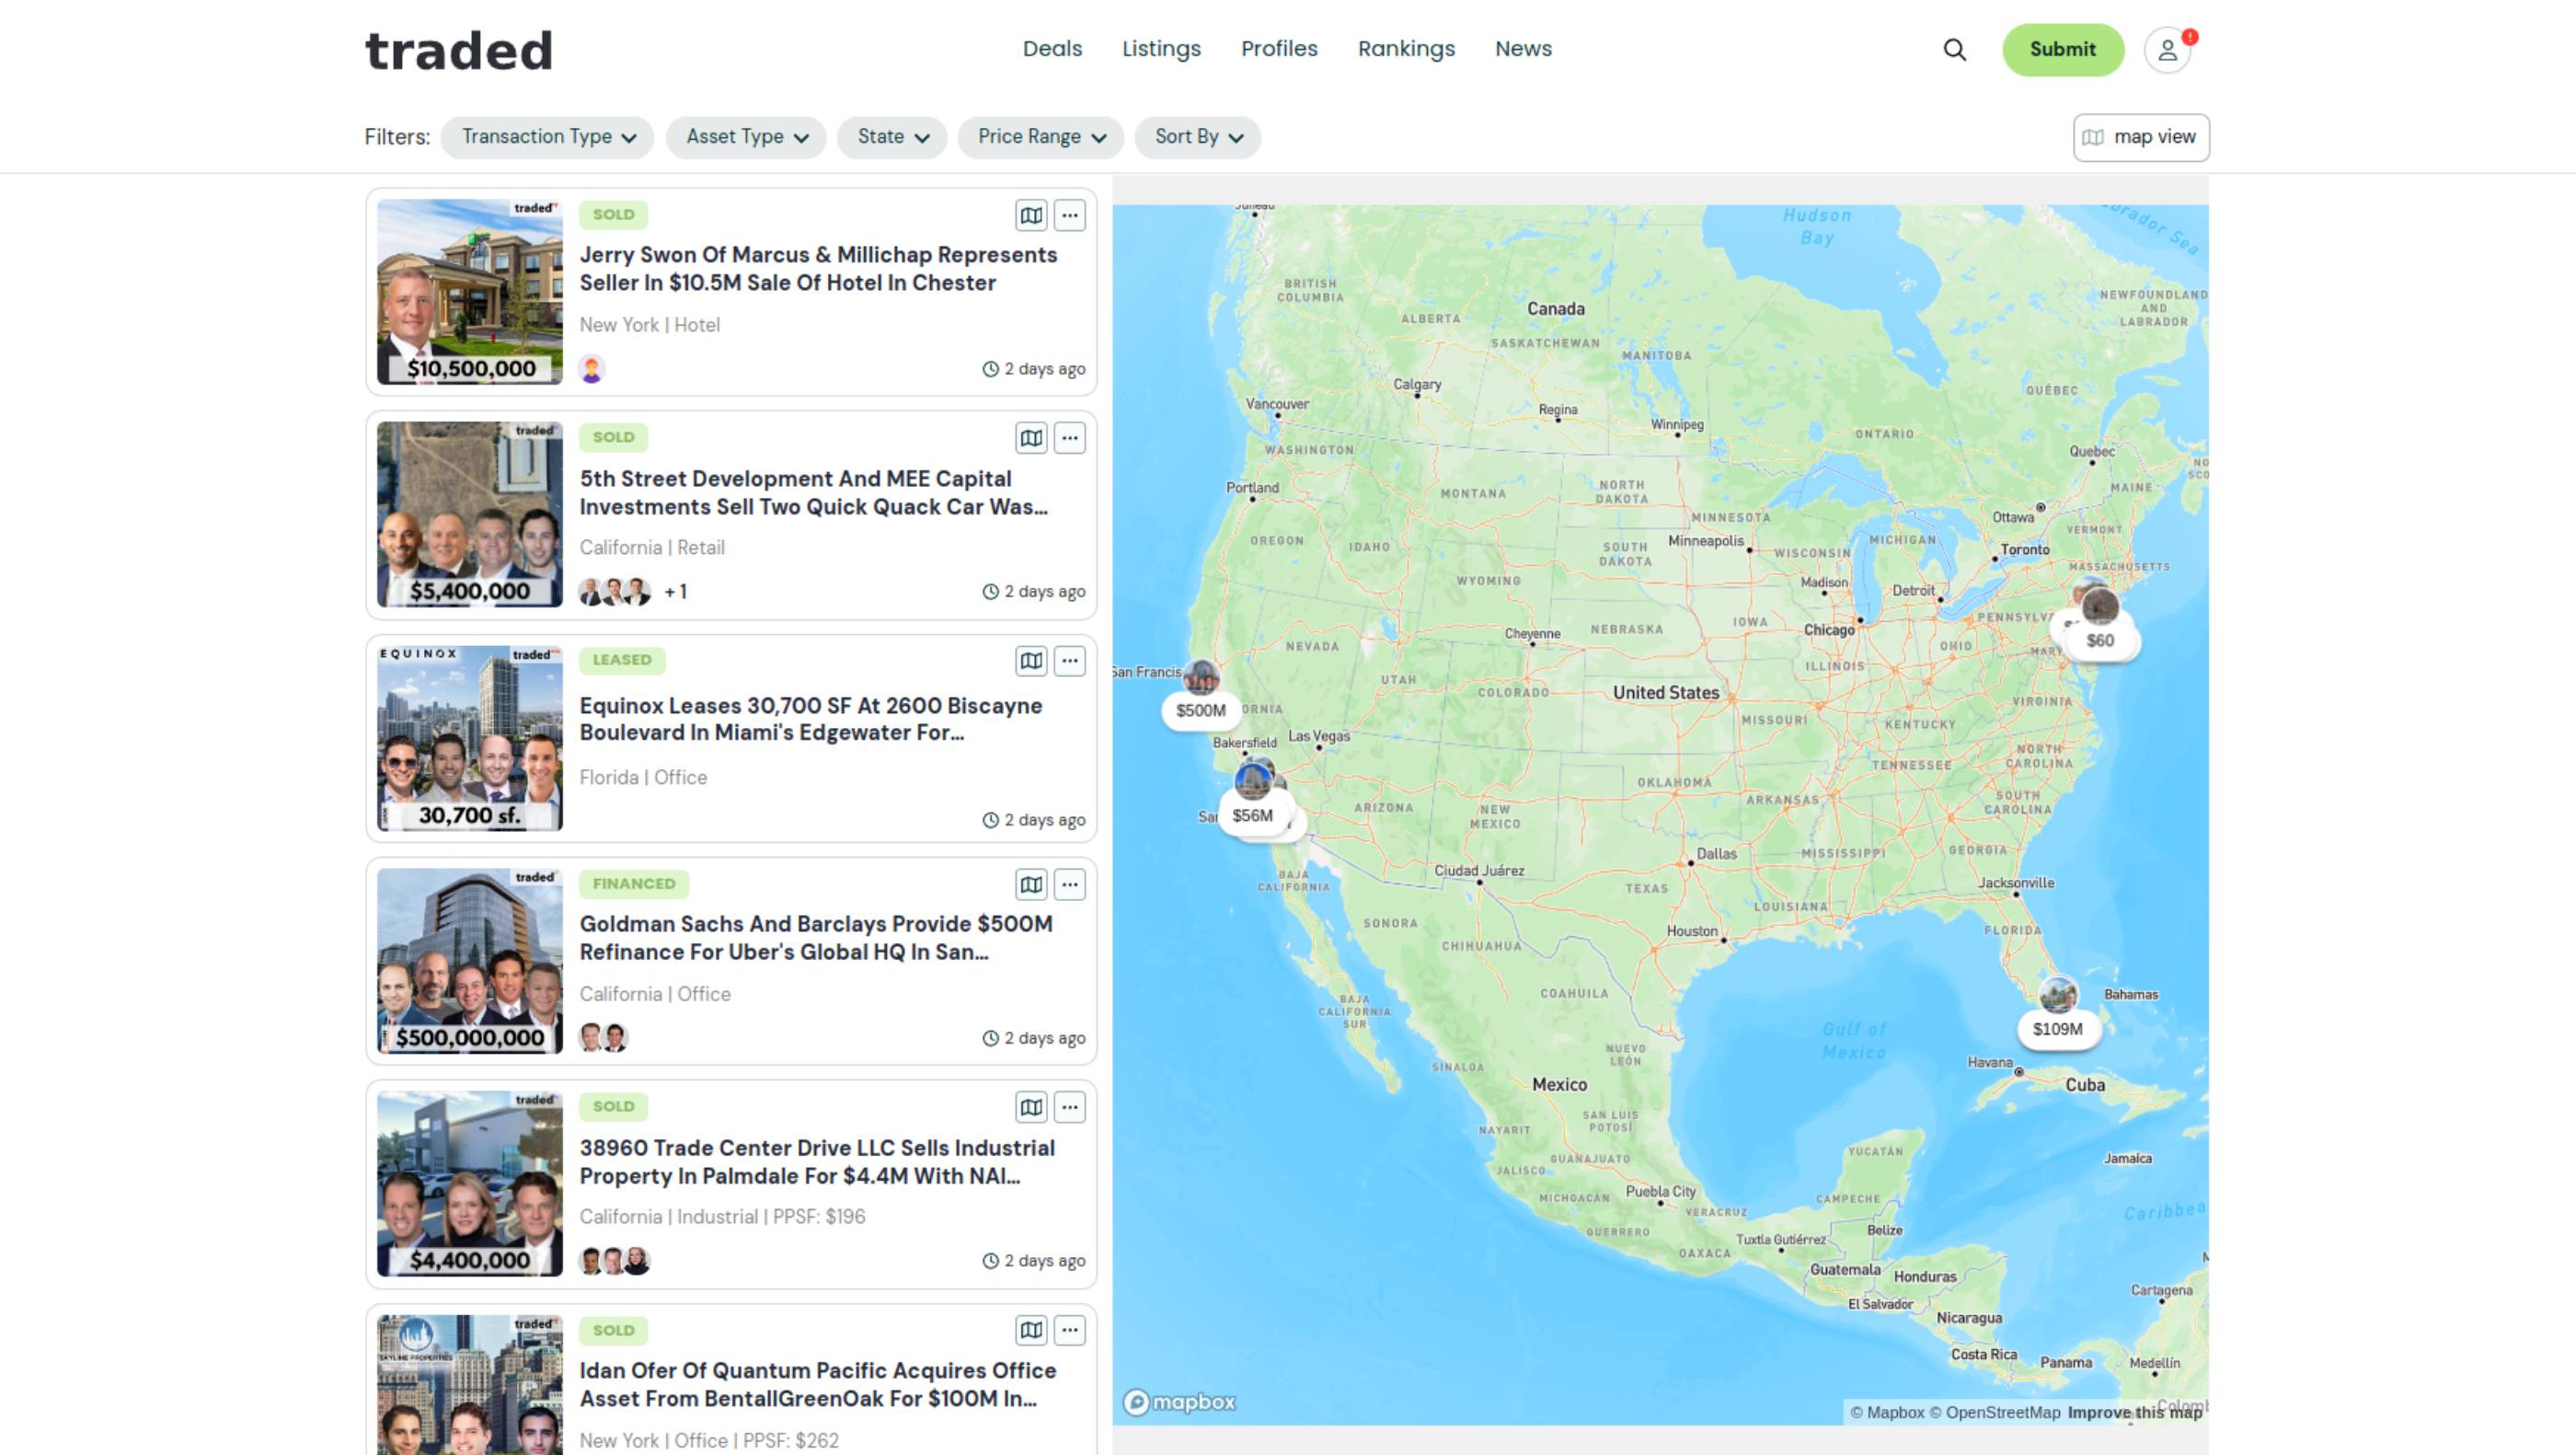
Task: Select the $500M map marker
Action: pos(1200,710)
